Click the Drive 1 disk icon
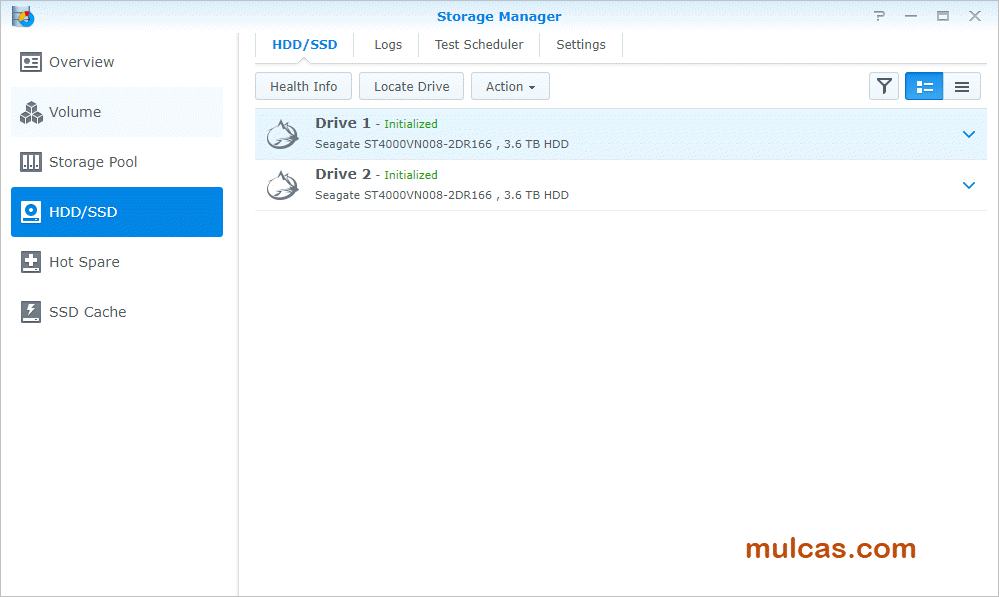Screen dimensions: 999x597 (283, 135)
